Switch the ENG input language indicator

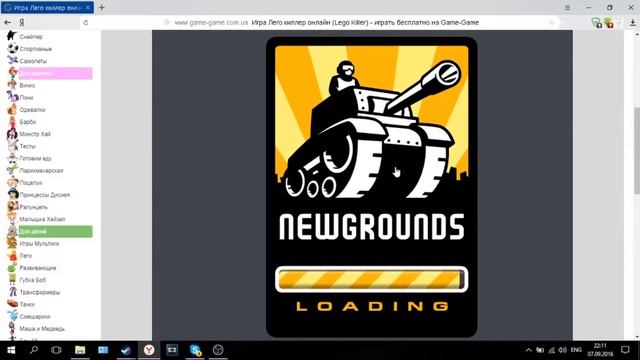(576, 350)
